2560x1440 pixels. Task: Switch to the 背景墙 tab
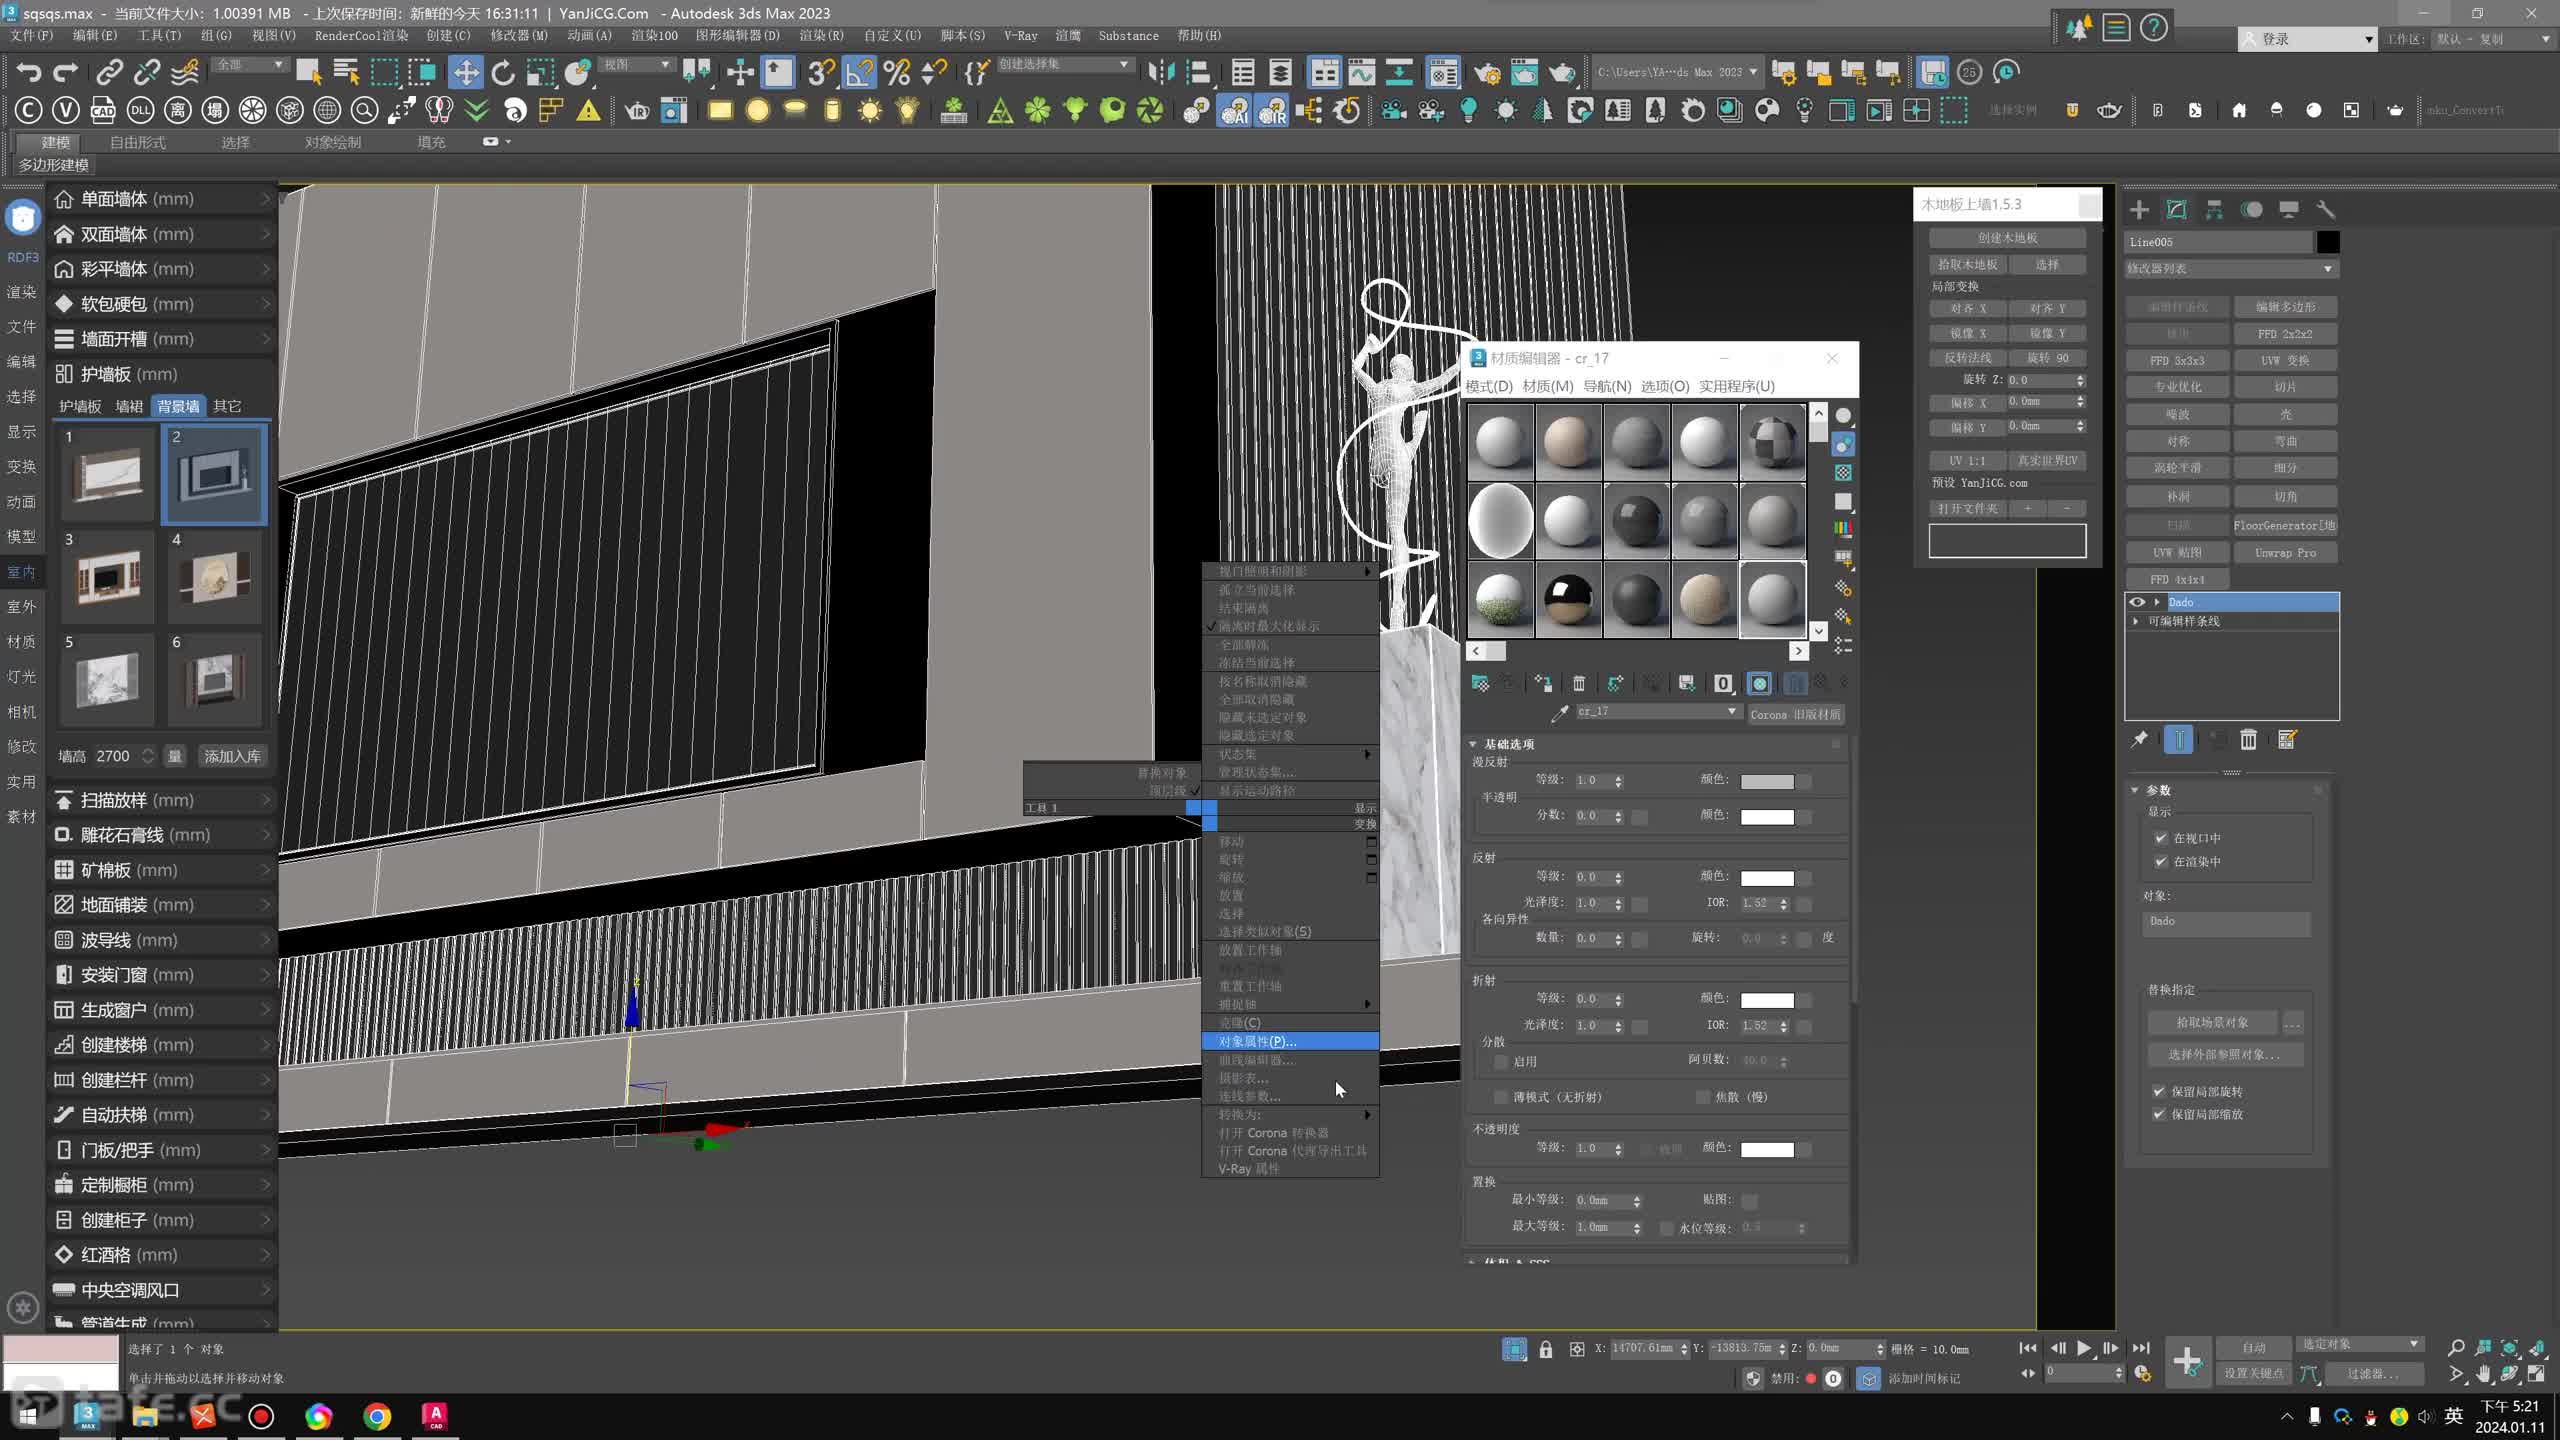[178, 406]
